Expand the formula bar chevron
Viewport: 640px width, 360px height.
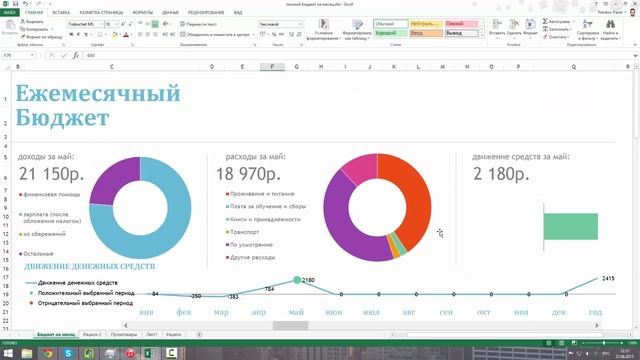point(635,55)
